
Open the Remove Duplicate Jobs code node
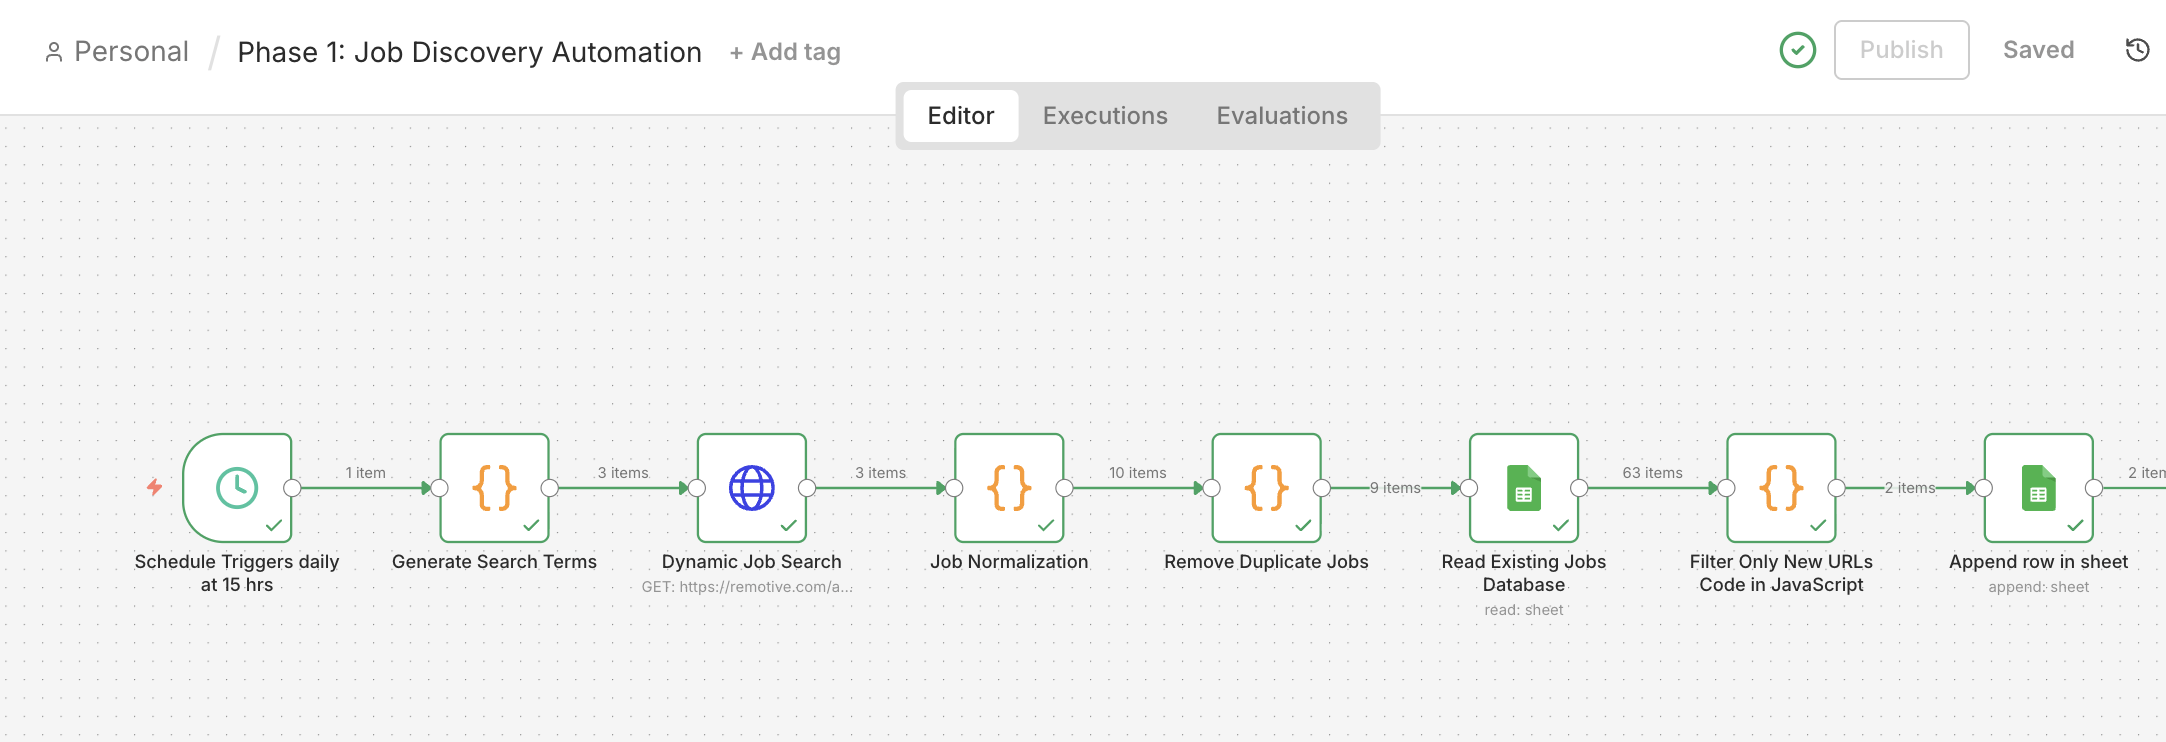pyautogui.click(x=1267, y=488)
